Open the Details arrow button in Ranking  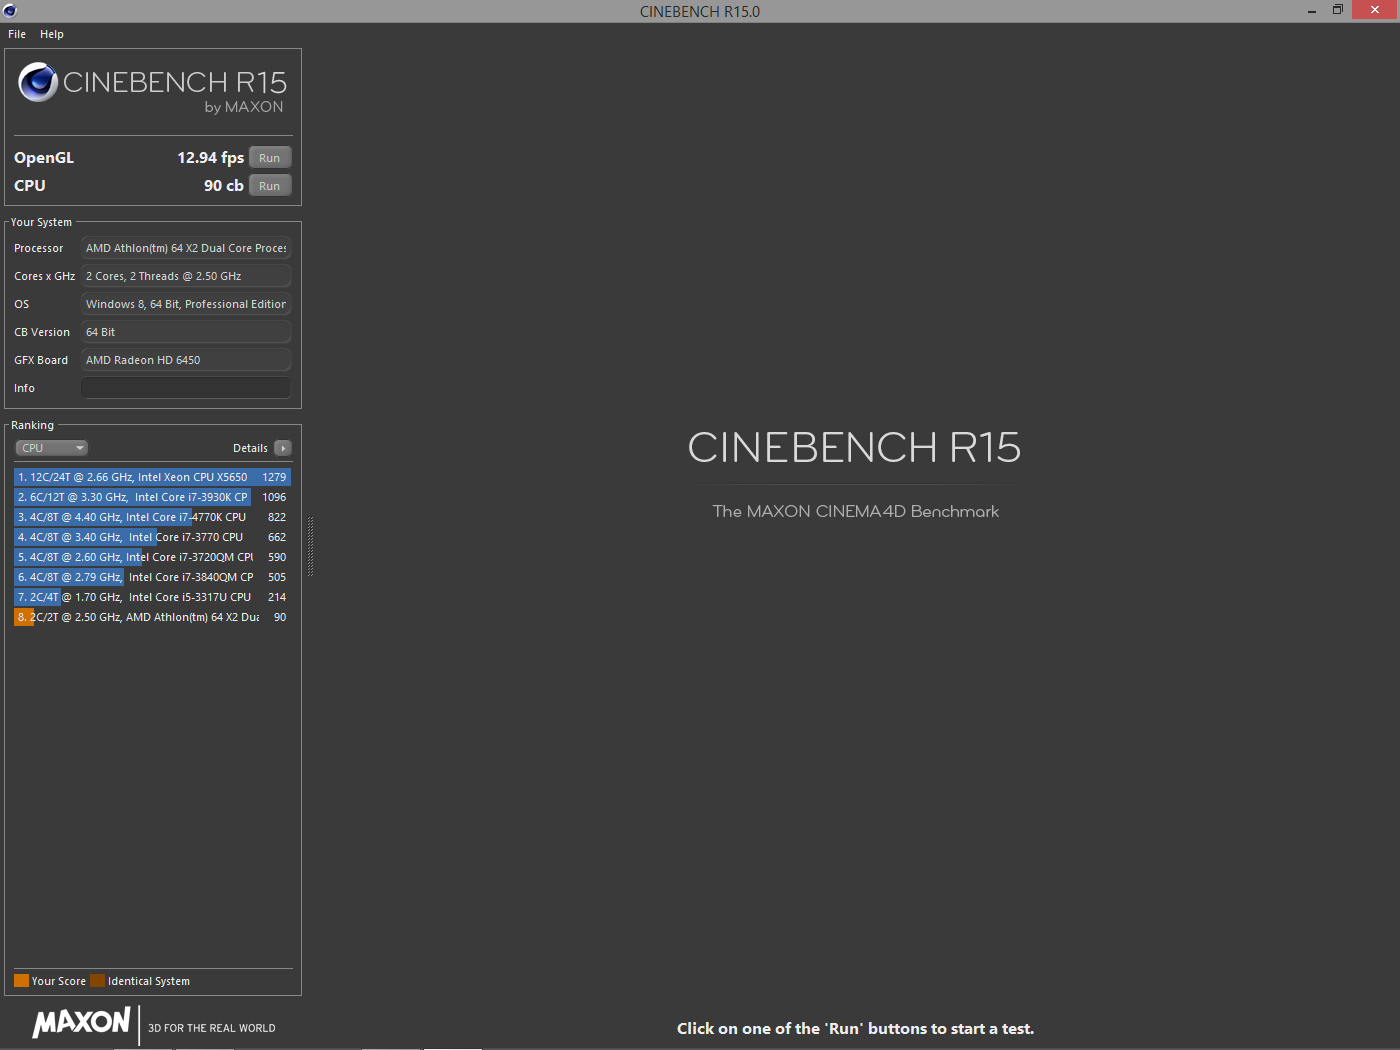pyautogui.click(x=283, y=448)
